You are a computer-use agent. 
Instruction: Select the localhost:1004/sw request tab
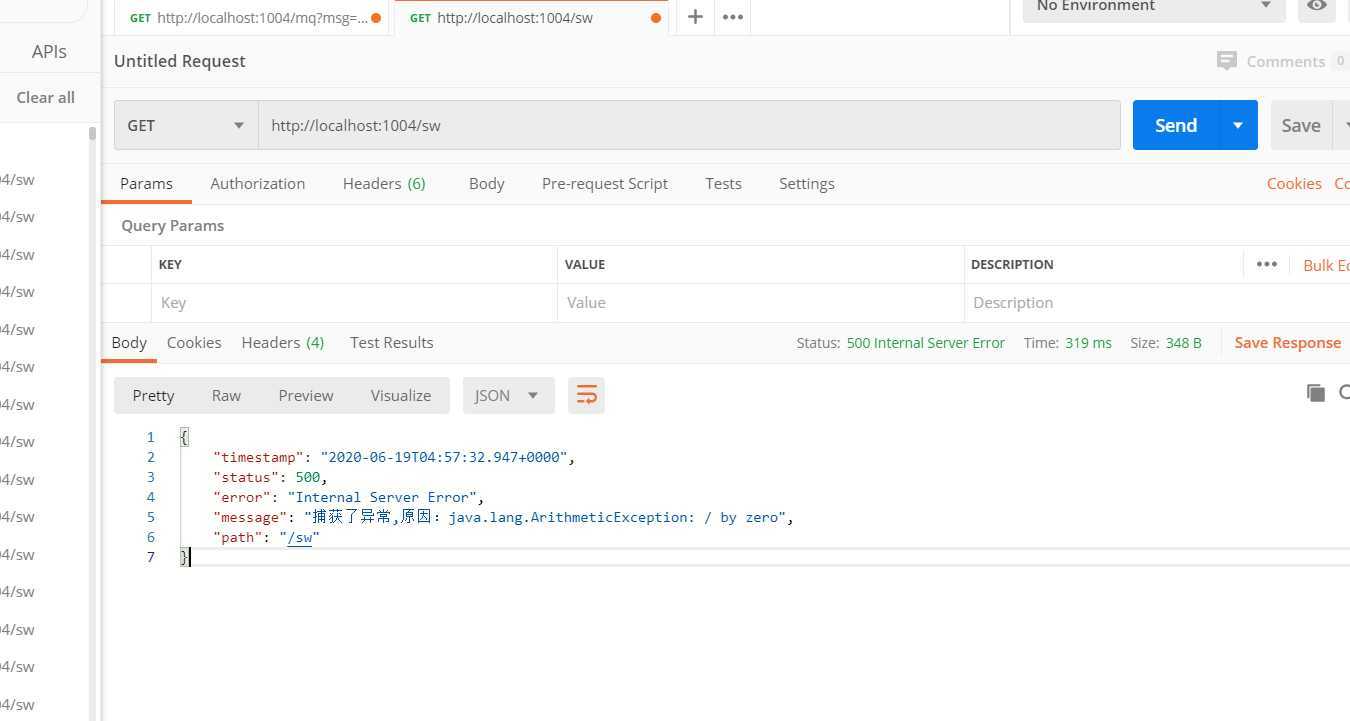(532, 18)
